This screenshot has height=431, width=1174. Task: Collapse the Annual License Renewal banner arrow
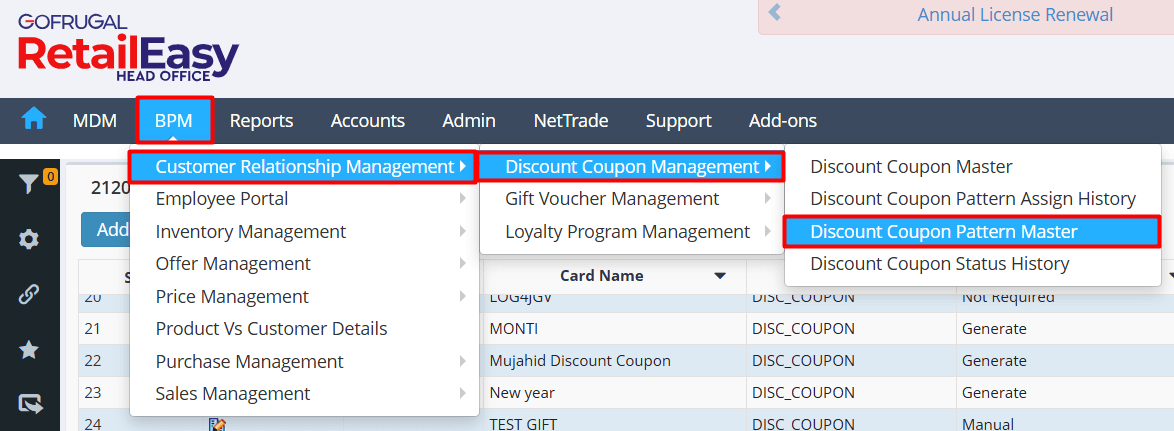tap(775, 13)
